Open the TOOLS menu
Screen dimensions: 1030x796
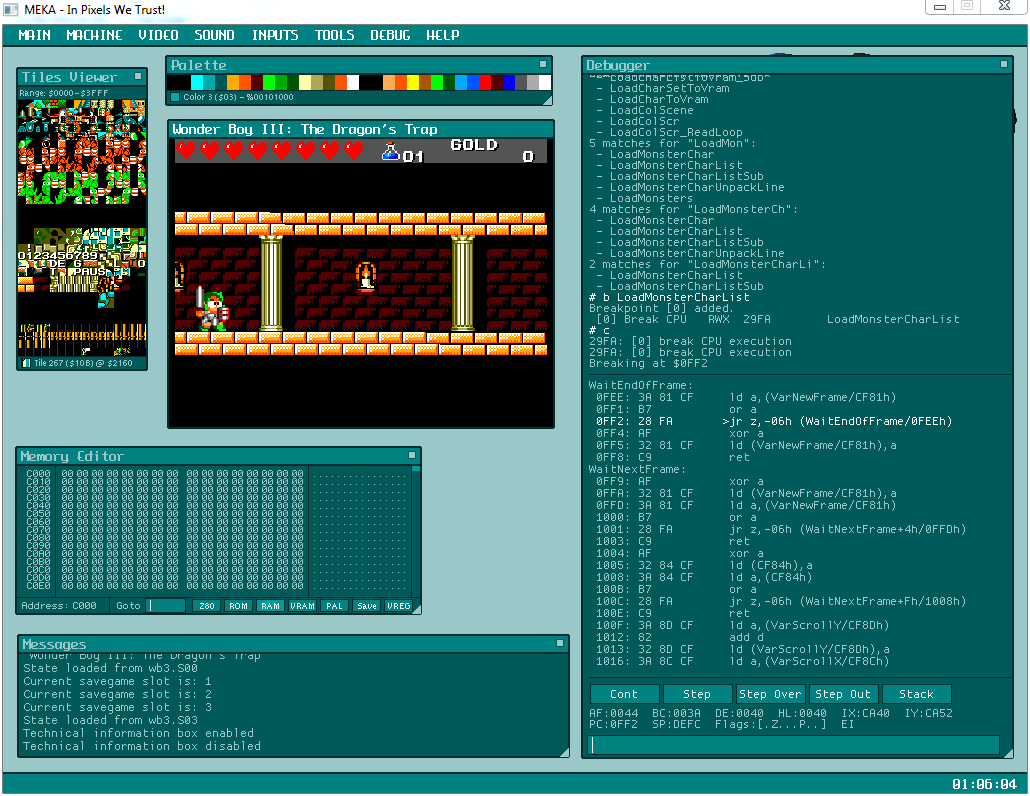click(x=334, y=35)
